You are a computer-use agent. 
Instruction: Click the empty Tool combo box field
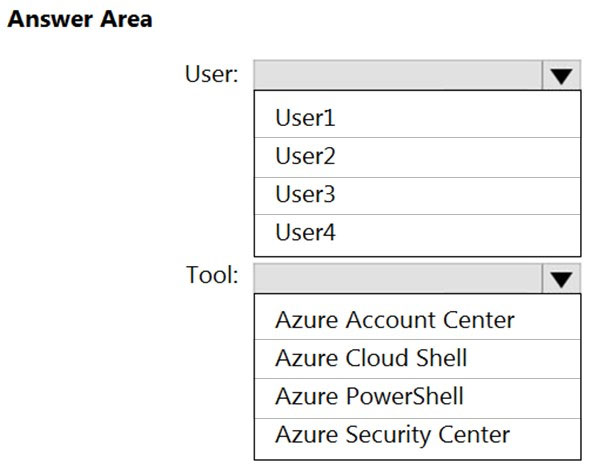398,278
